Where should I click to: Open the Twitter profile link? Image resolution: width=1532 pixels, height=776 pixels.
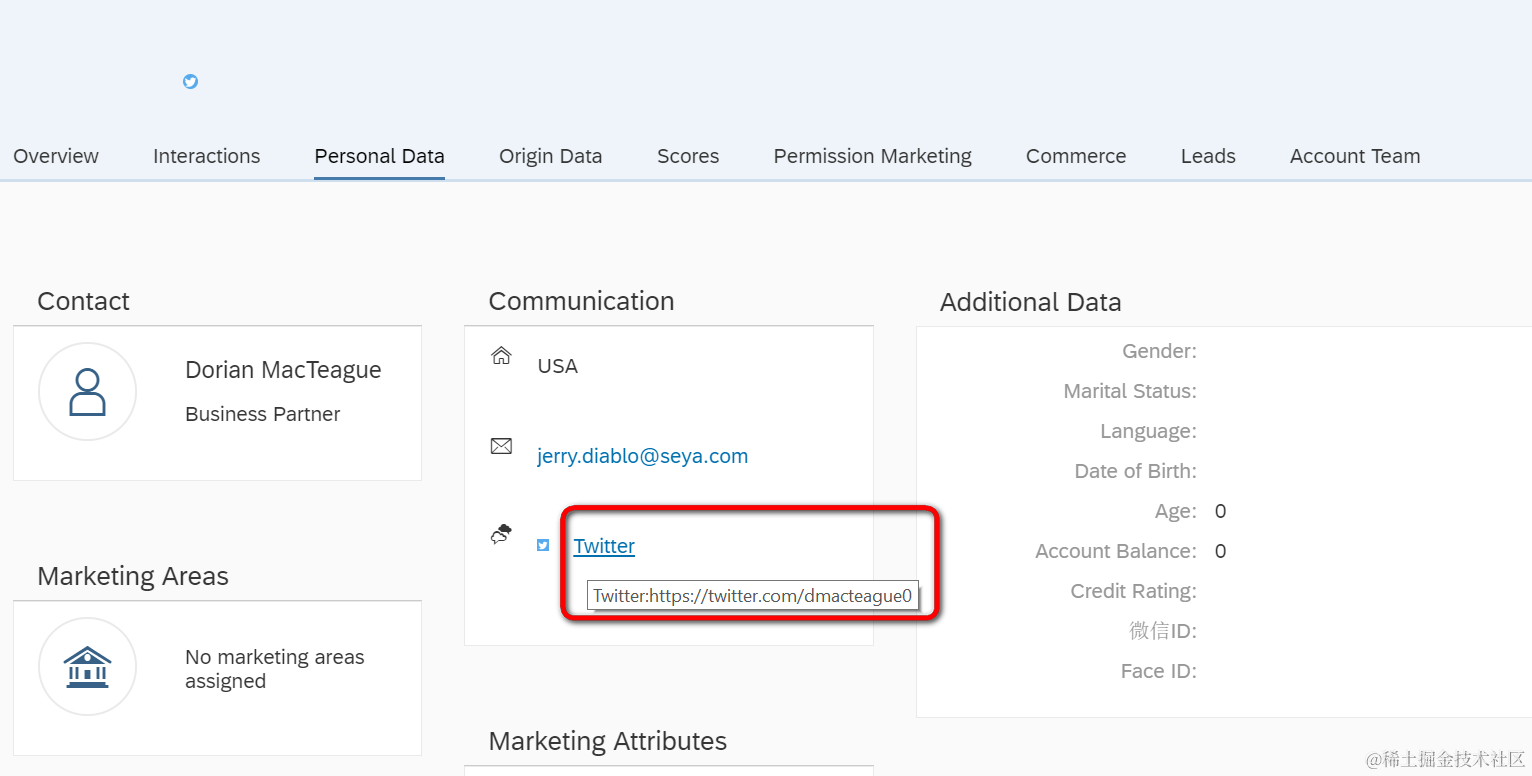click(604, 546)
